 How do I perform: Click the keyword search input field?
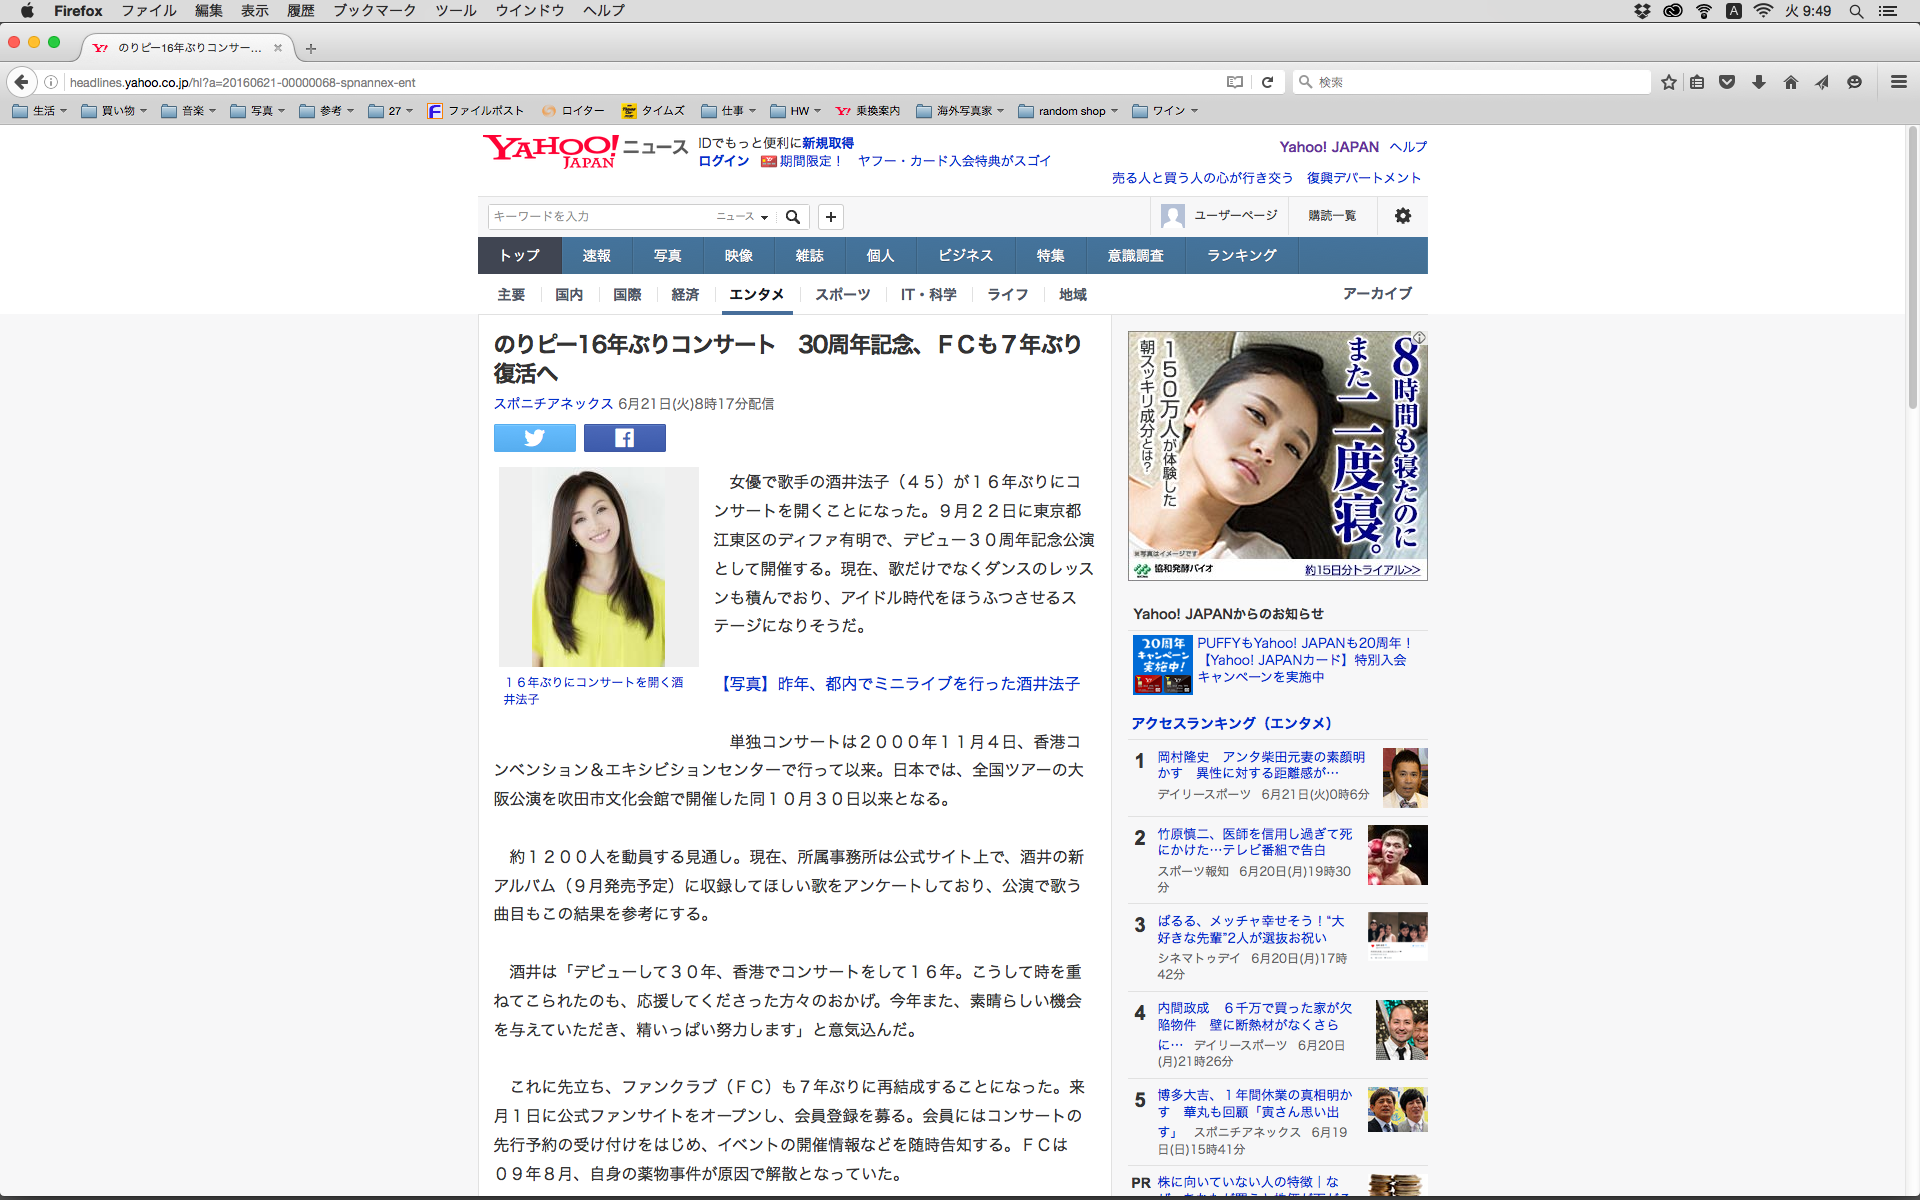click(x=600, y=217)
